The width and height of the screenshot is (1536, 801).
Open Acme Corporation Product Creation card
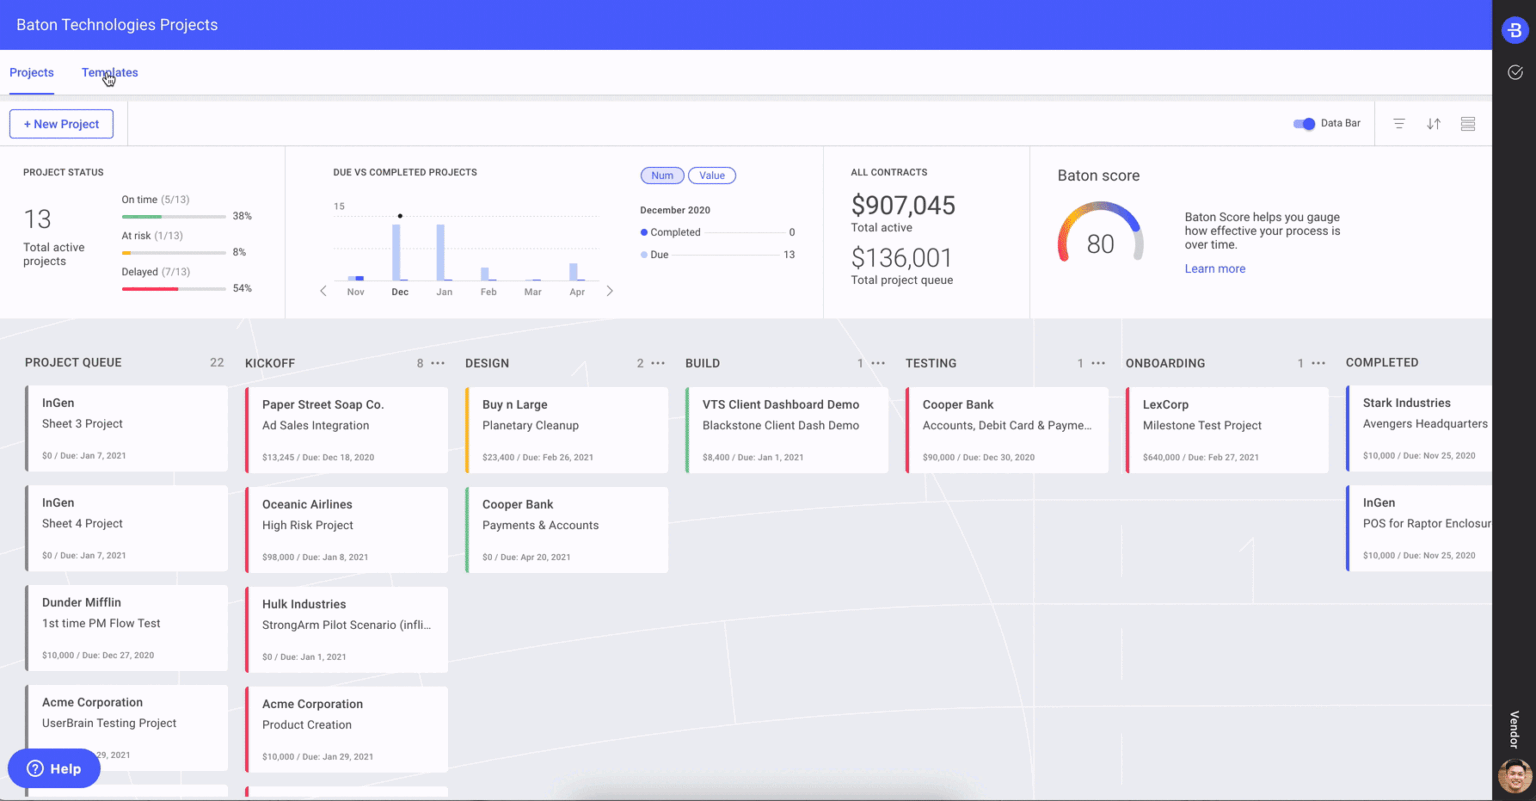[346, 730]
